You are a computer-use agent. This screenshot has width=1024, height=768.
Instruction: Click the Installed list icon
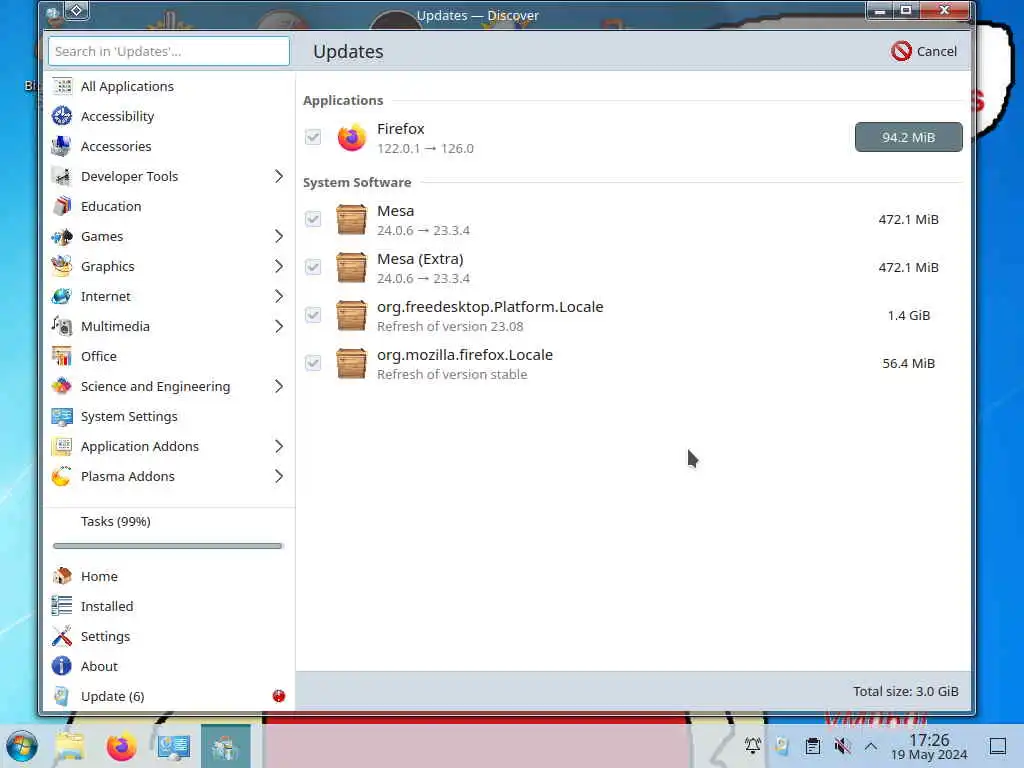click(62, 606)
